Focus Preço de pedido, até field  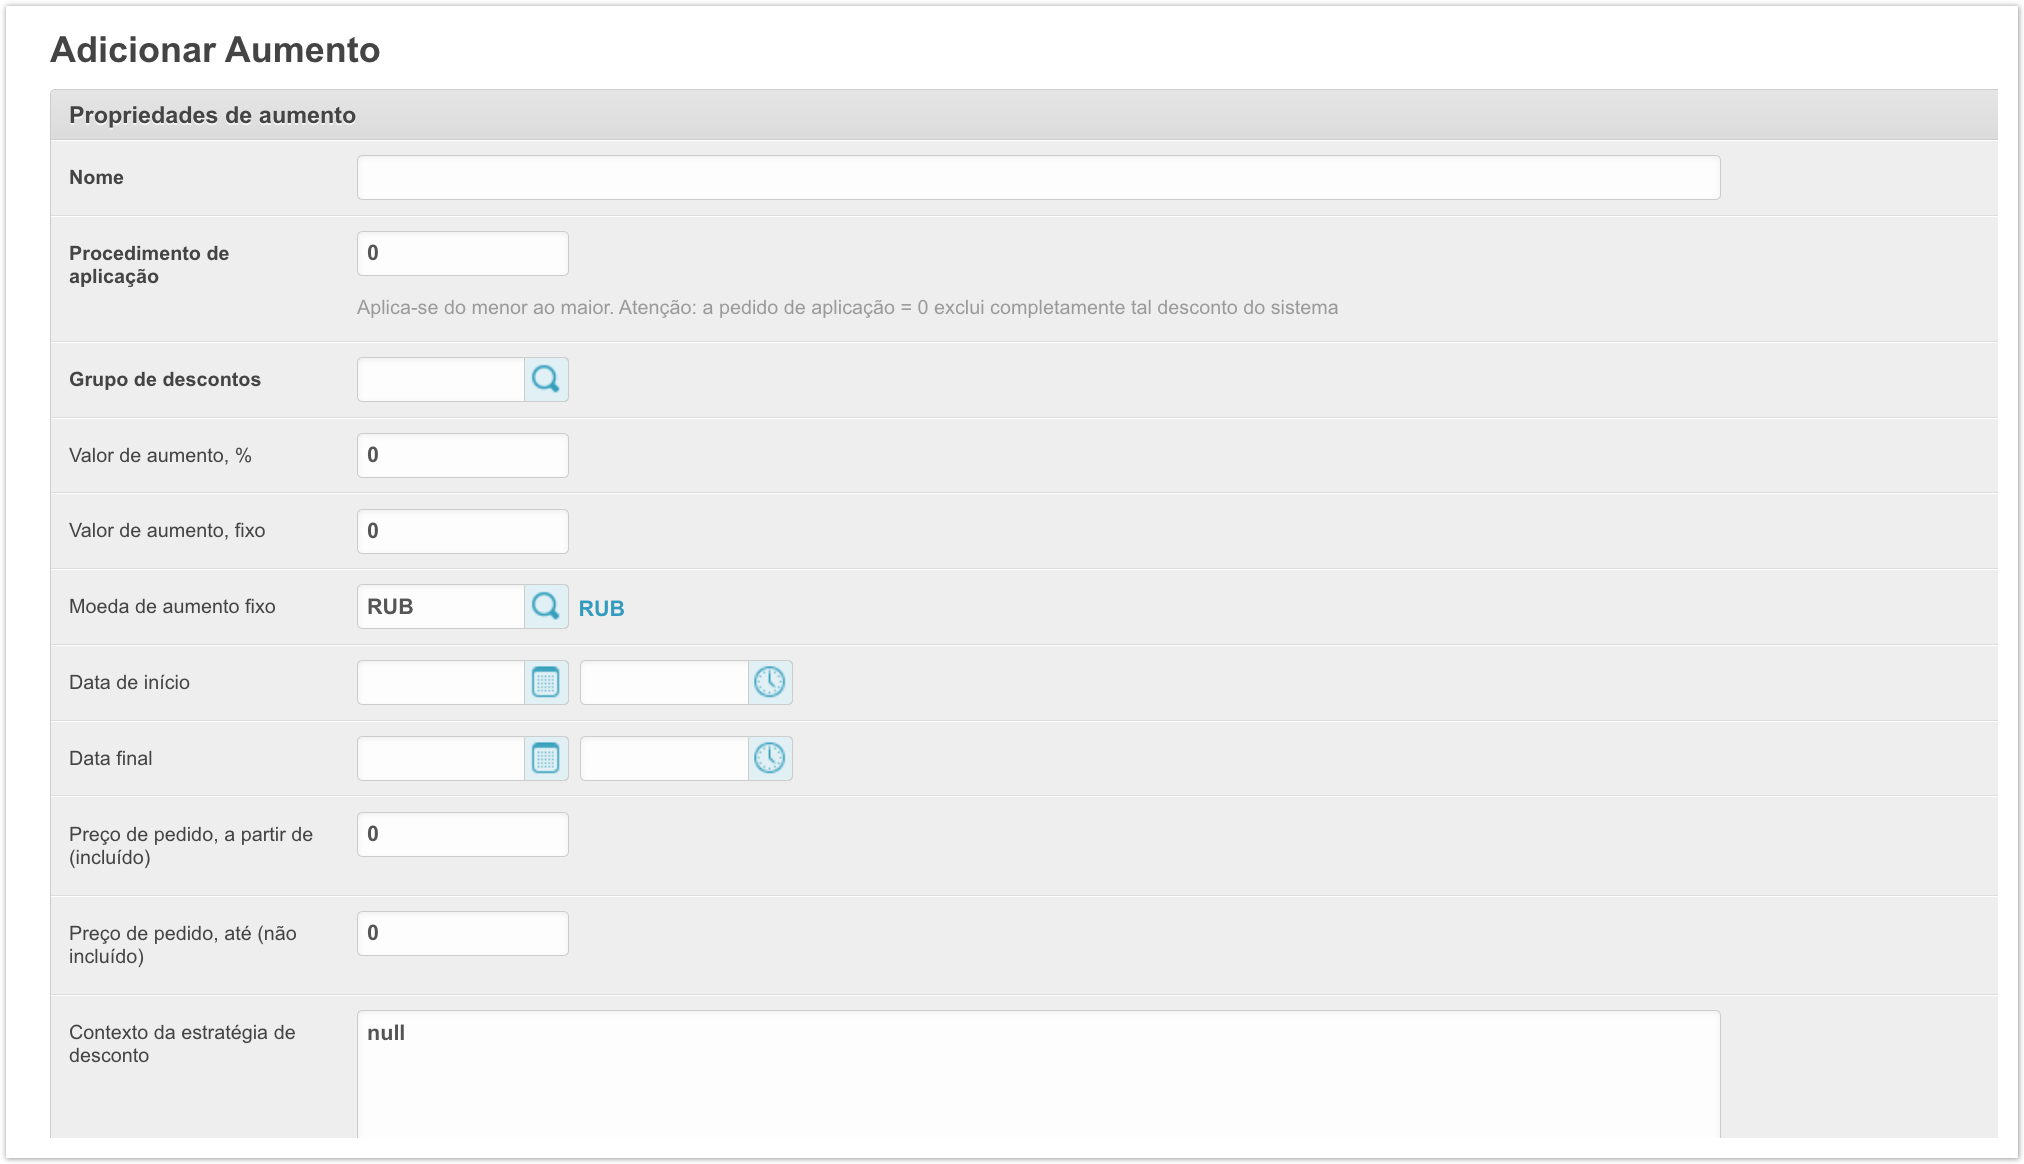click(x=462, y=934)
